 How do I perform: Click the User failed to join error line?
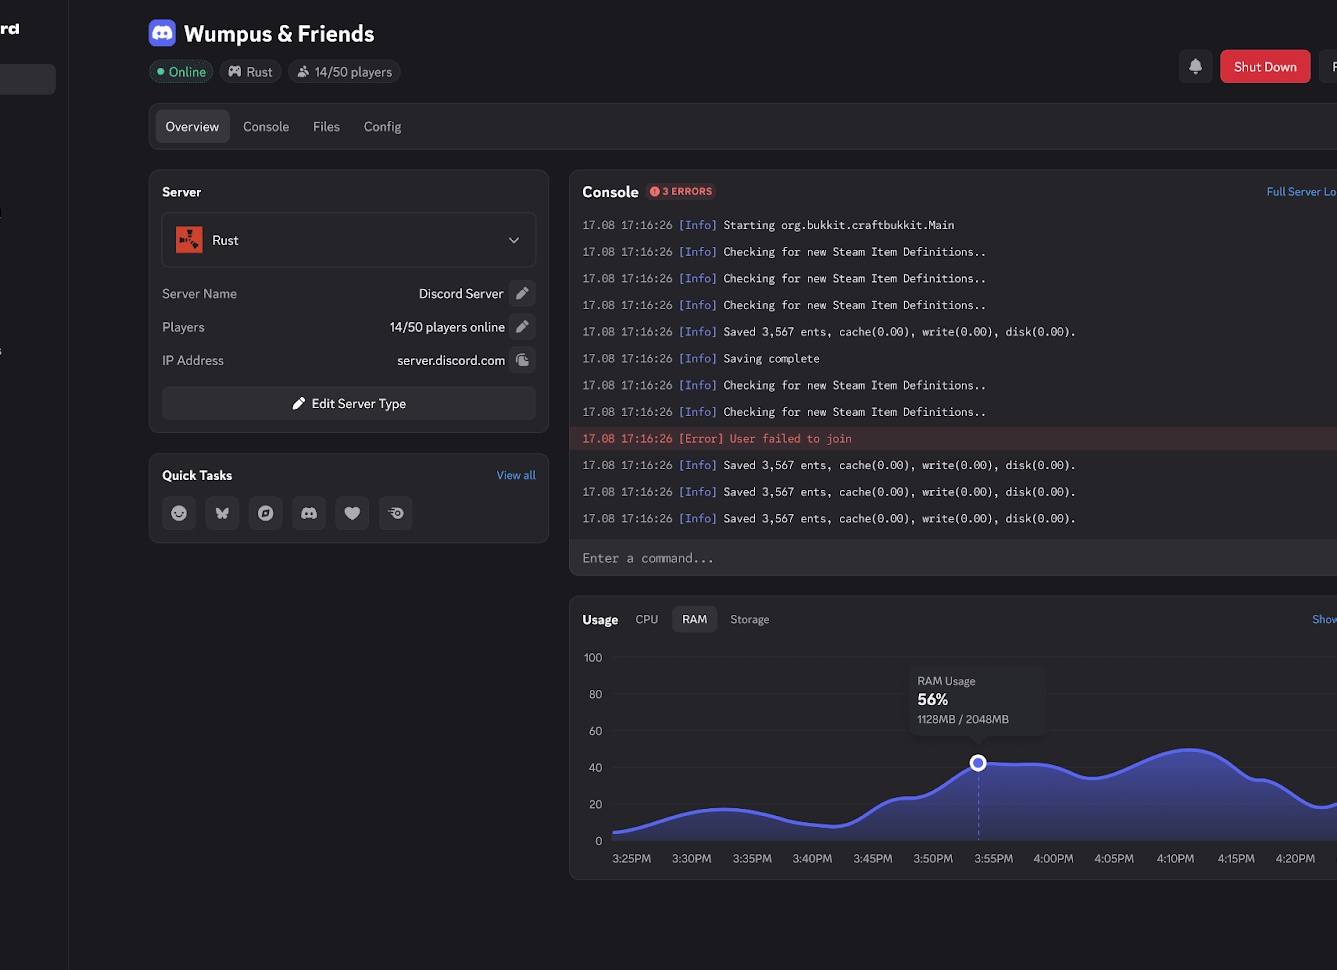(x=953, y=439)
